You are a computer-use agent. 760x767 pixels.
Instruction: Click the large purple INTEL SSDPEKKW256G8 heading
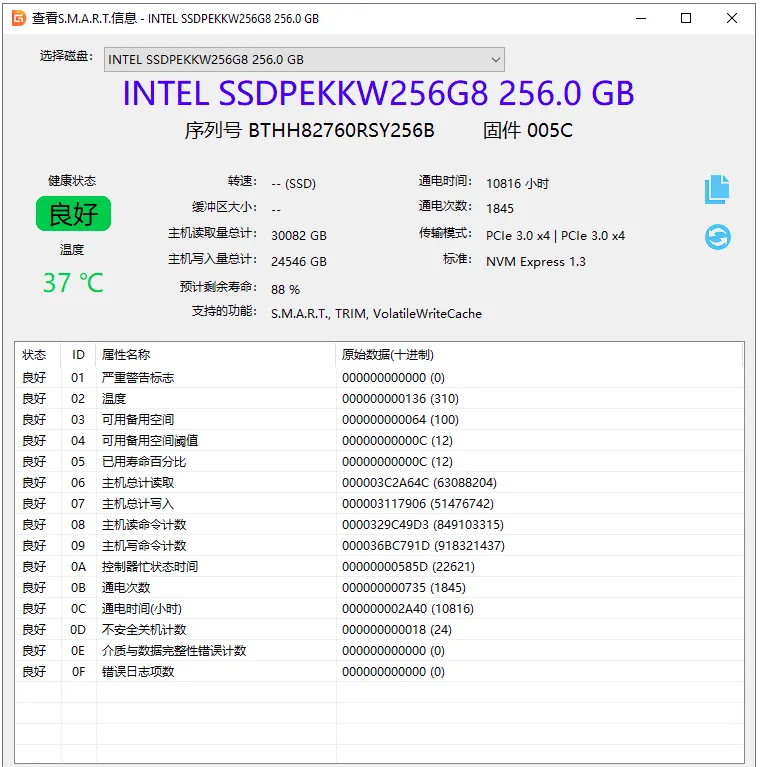click(x=379, y=93)
